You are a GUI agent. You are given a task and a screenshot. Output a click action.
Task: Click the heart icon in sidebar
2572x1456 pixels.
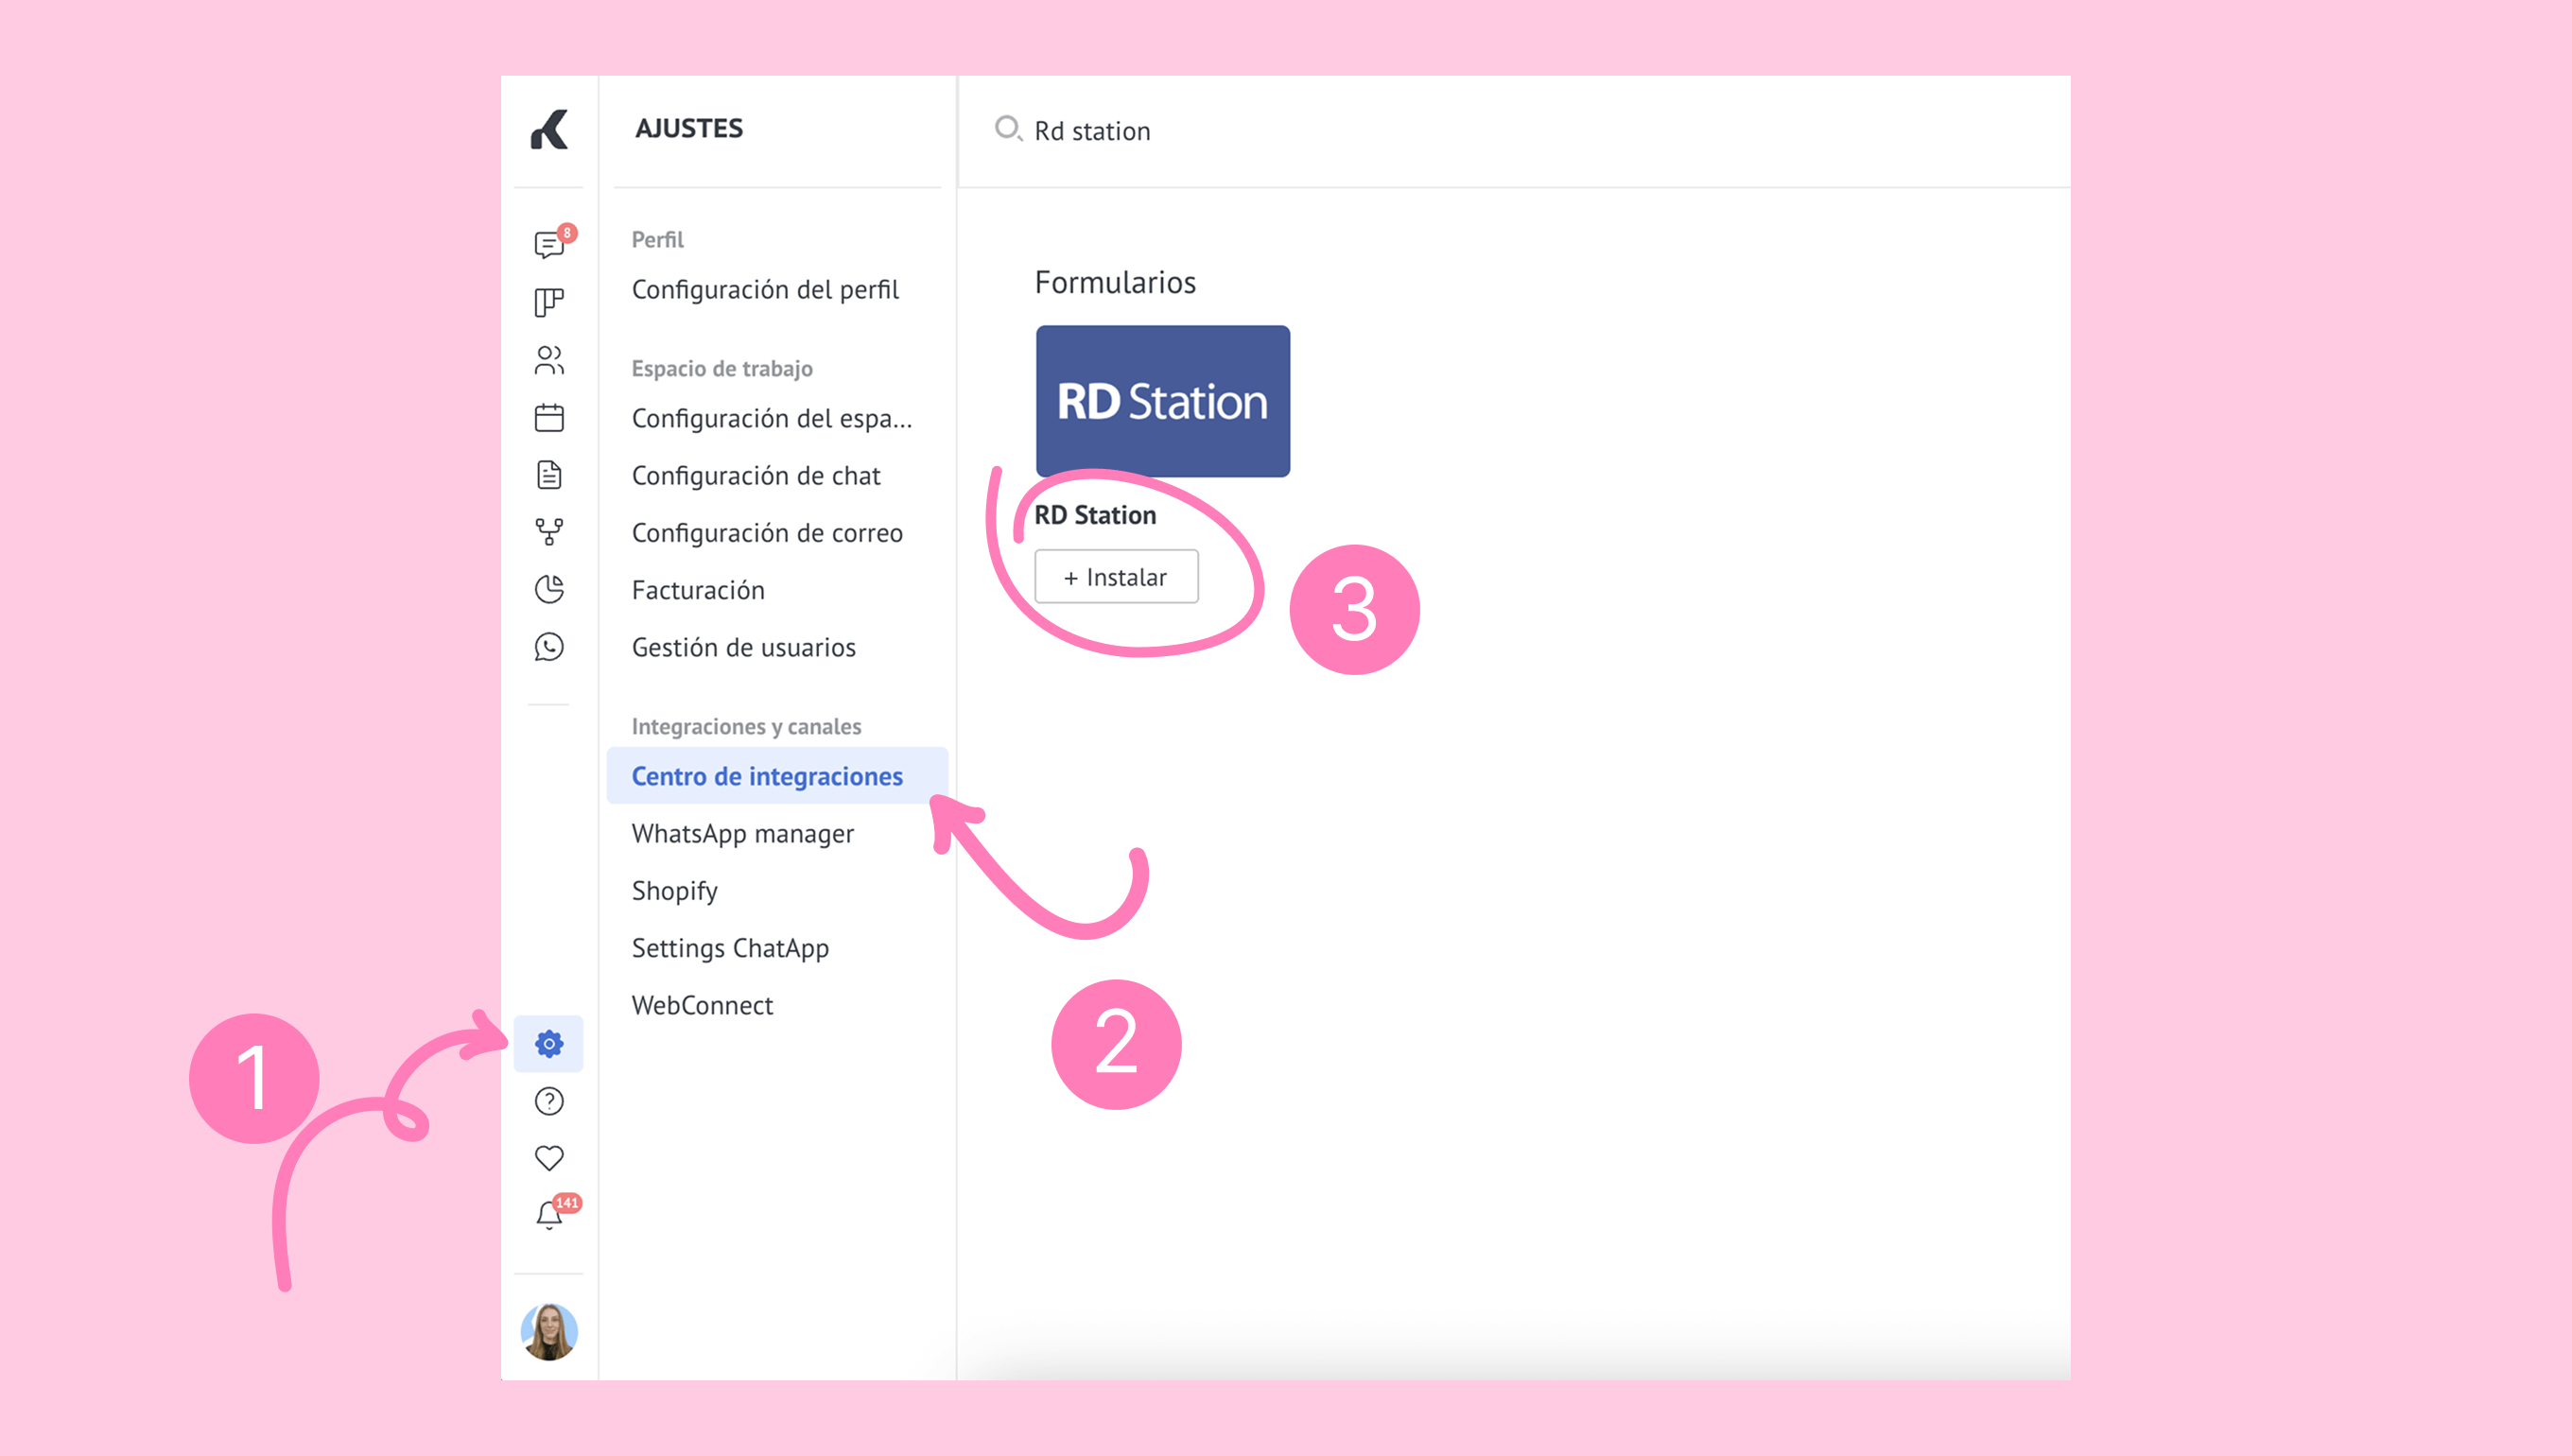point(549,1158)
